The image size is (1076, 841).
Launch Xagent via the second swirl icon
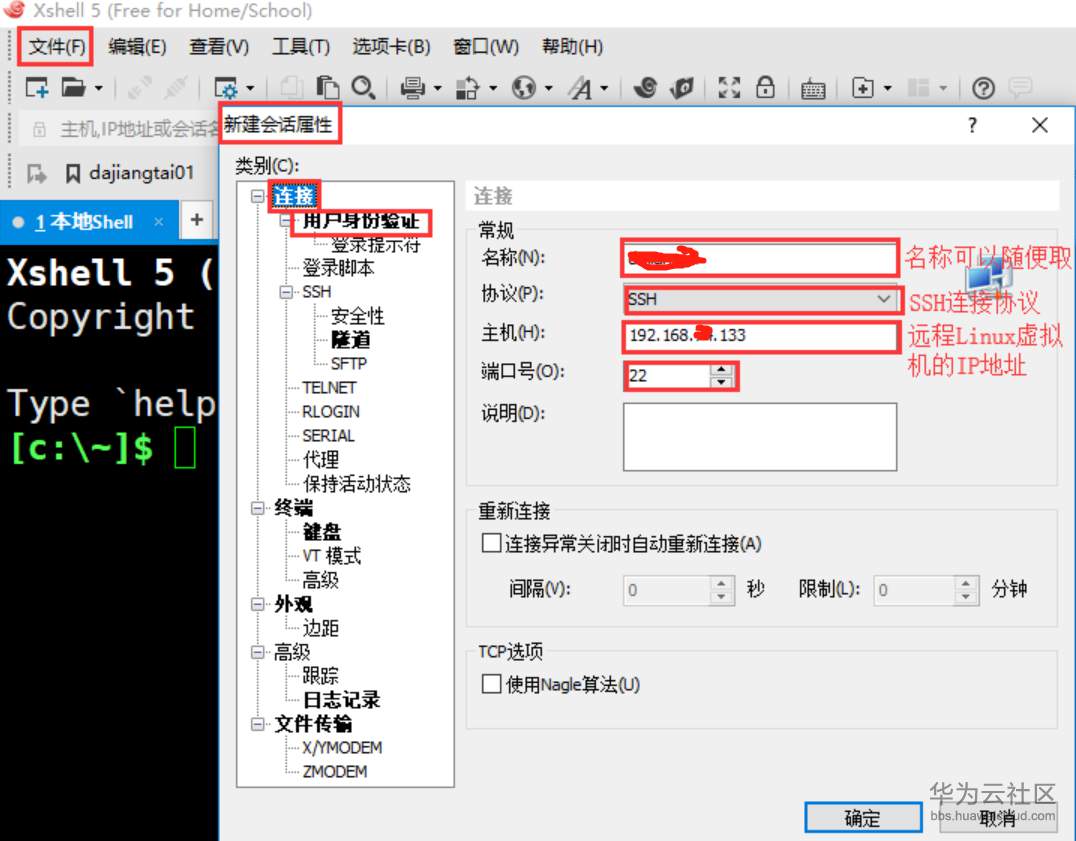[x=682, y=88]
